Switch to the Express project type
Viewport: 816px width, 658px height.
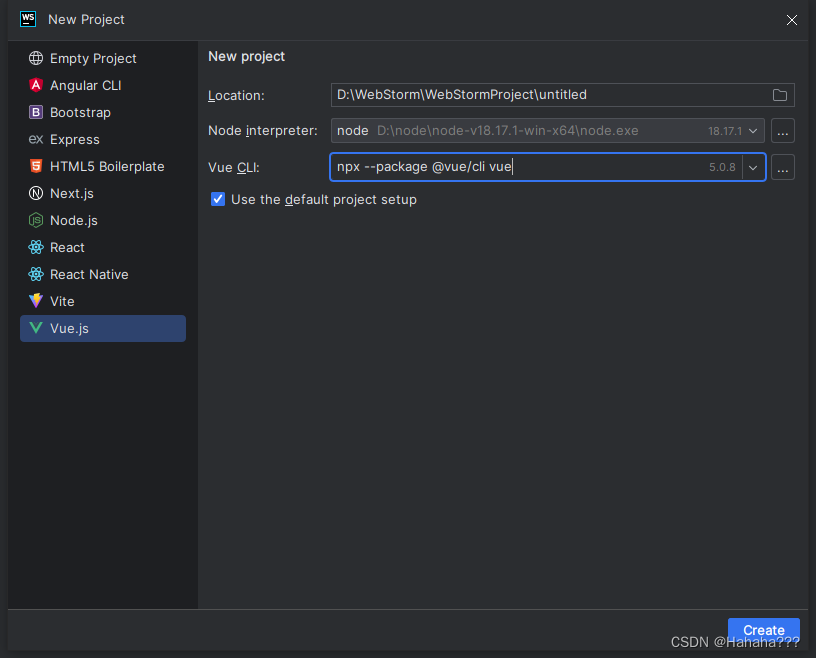(x=103, y=140)
